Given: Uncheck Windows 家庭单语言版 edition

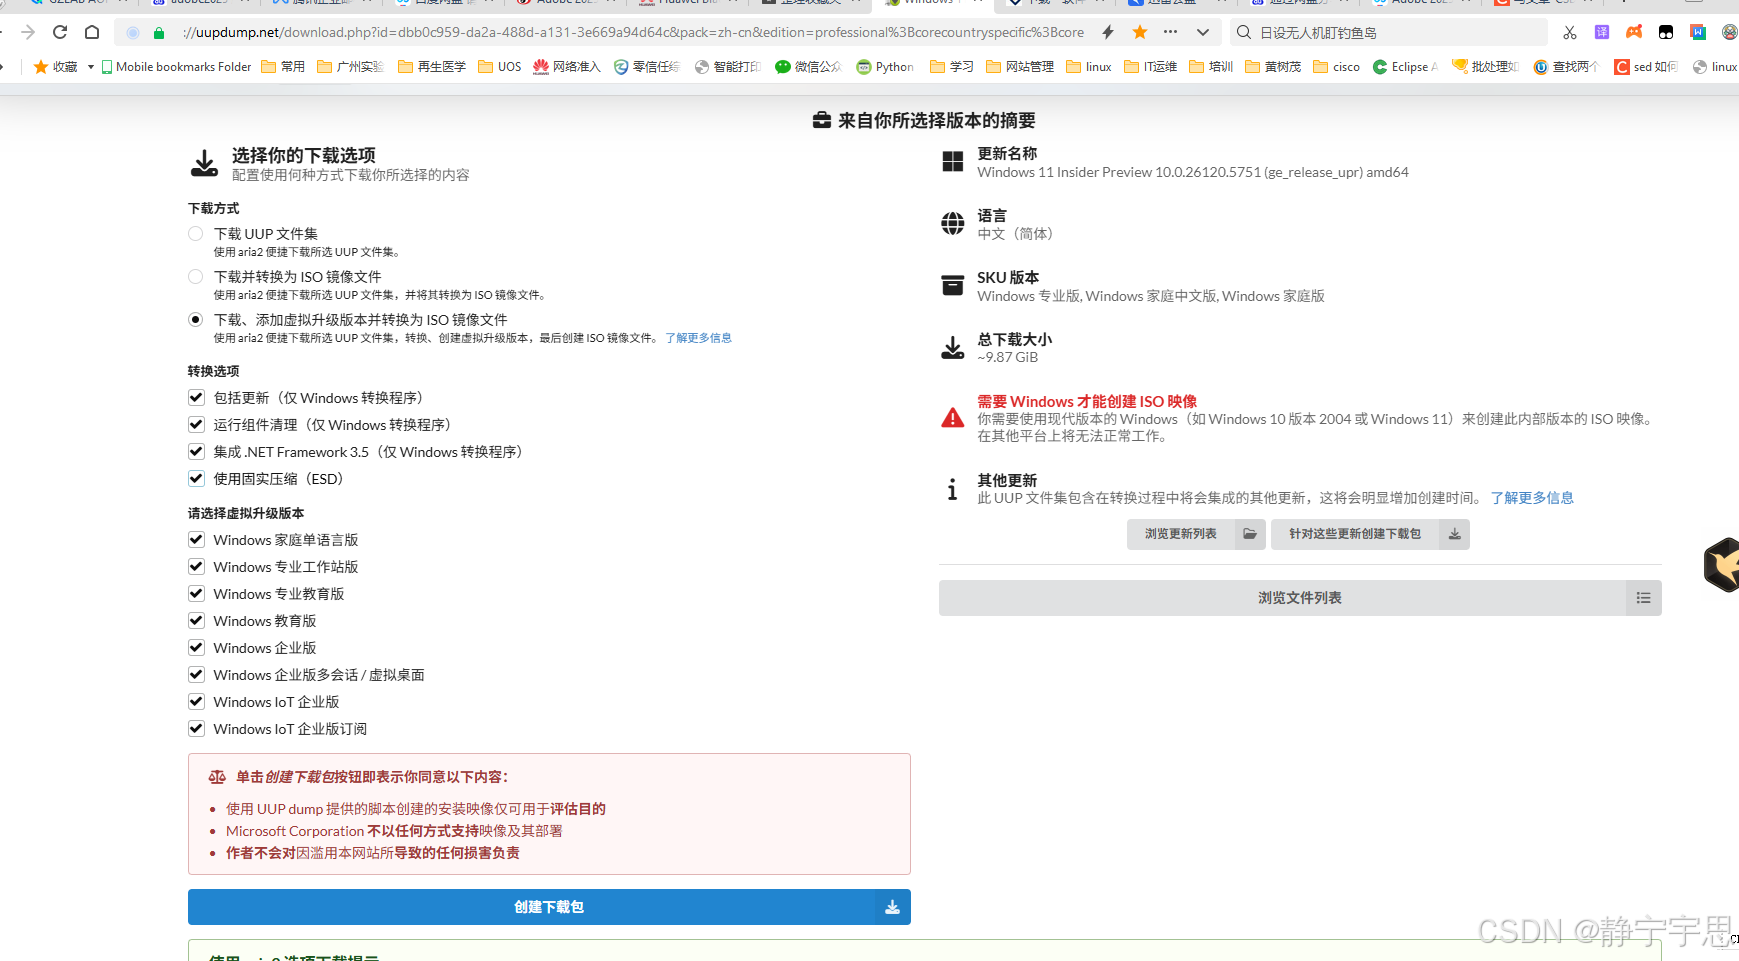Looking at the screenshot, I should tap(196, 540).
